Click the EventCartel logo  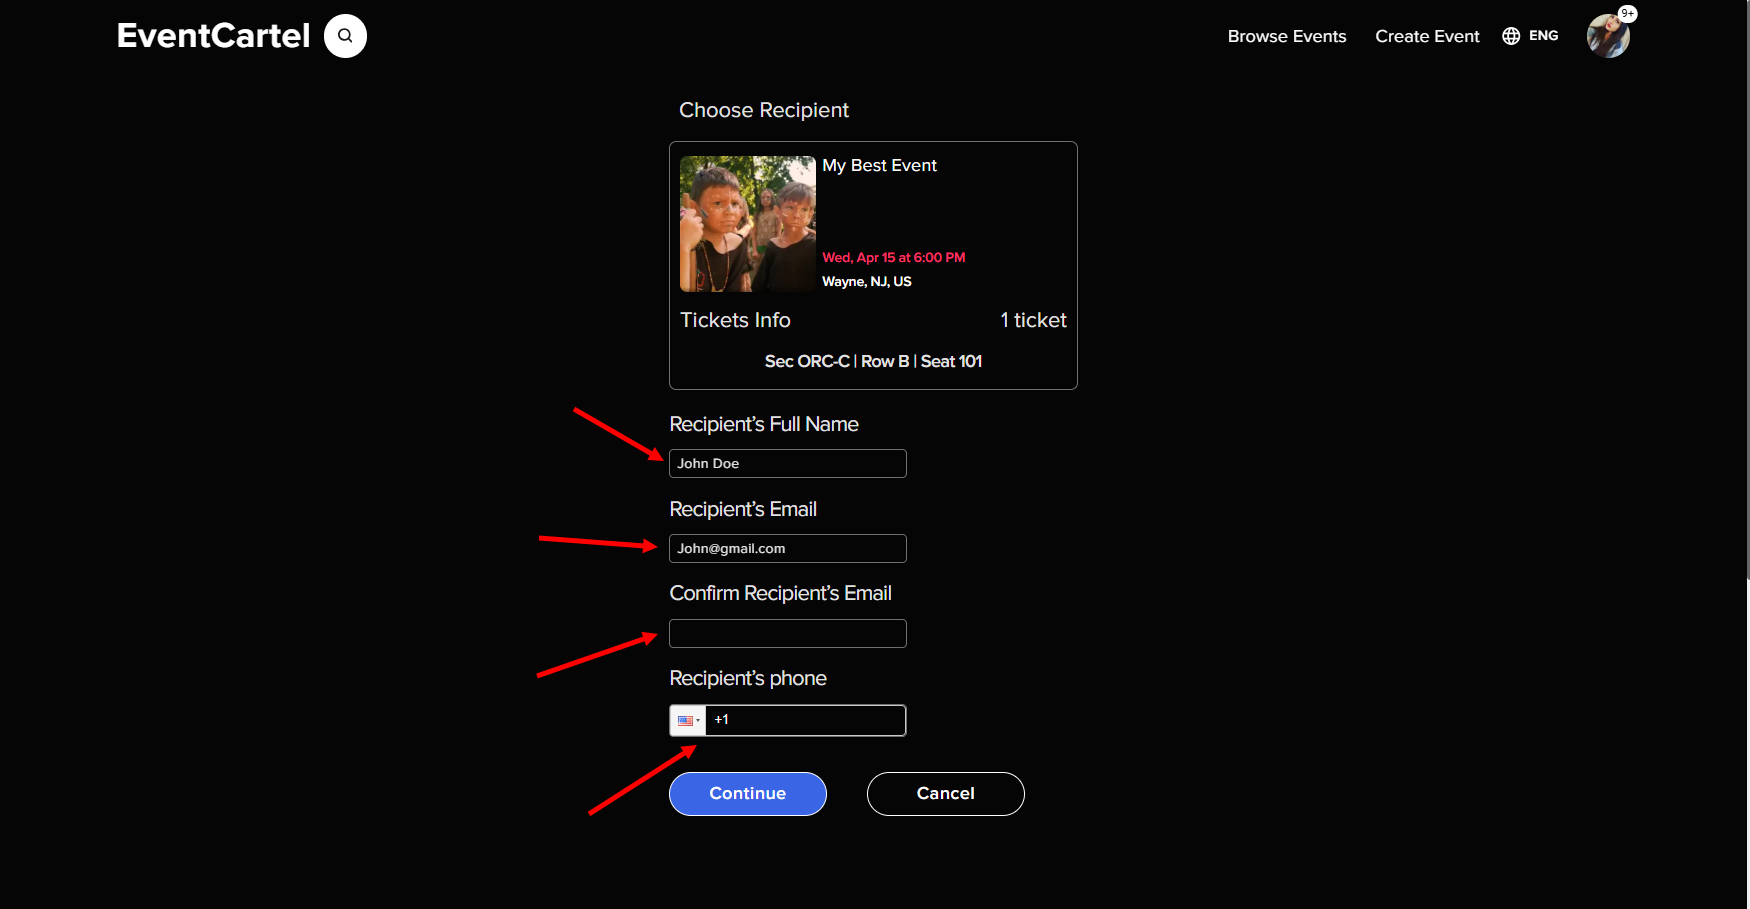click(213, 36)
